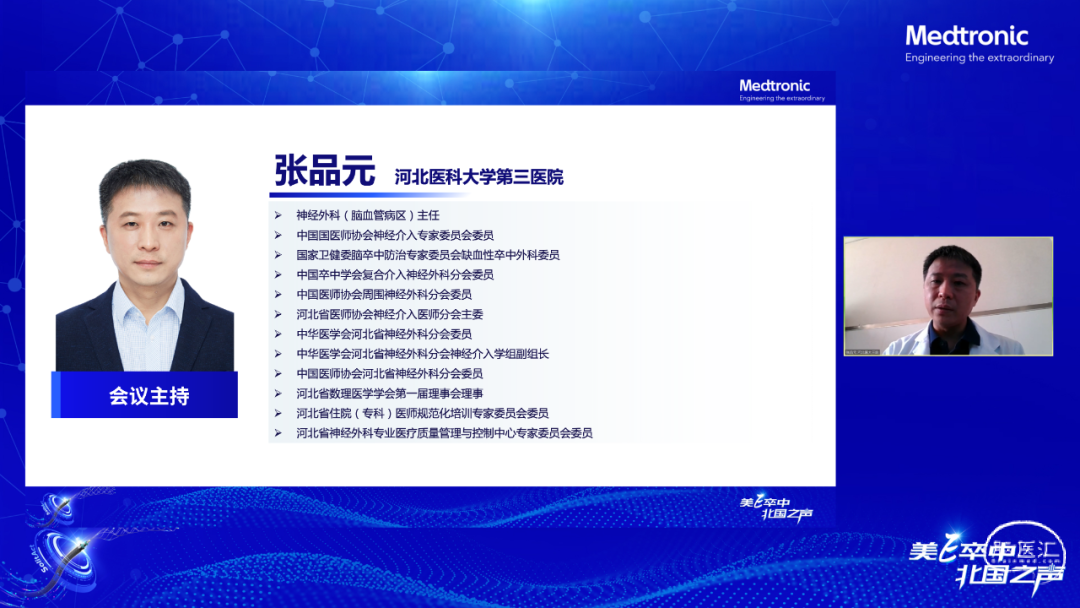Click the small Medtronic logo on the slide
The width and height of the screenshot is (1080, 608).
click(x=782, y=90)
